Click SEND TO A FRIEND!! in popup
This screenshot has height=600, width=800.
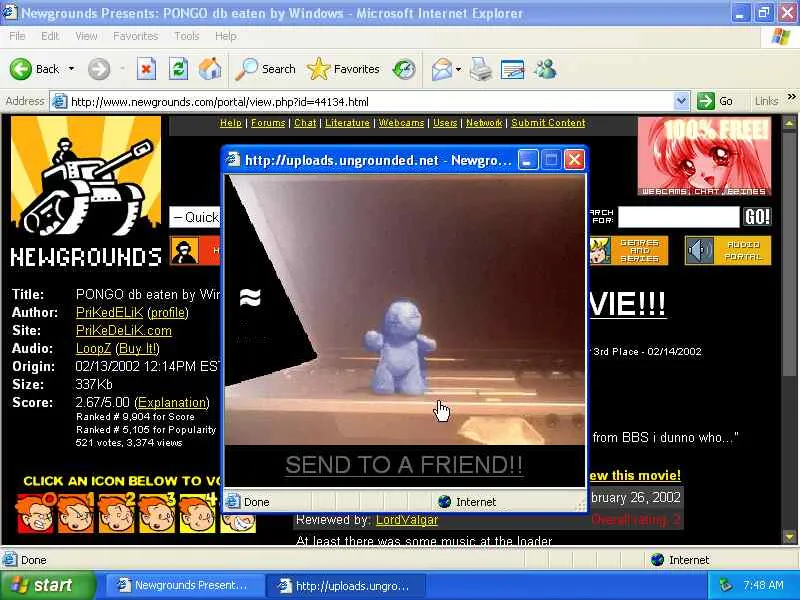(404, 465)
